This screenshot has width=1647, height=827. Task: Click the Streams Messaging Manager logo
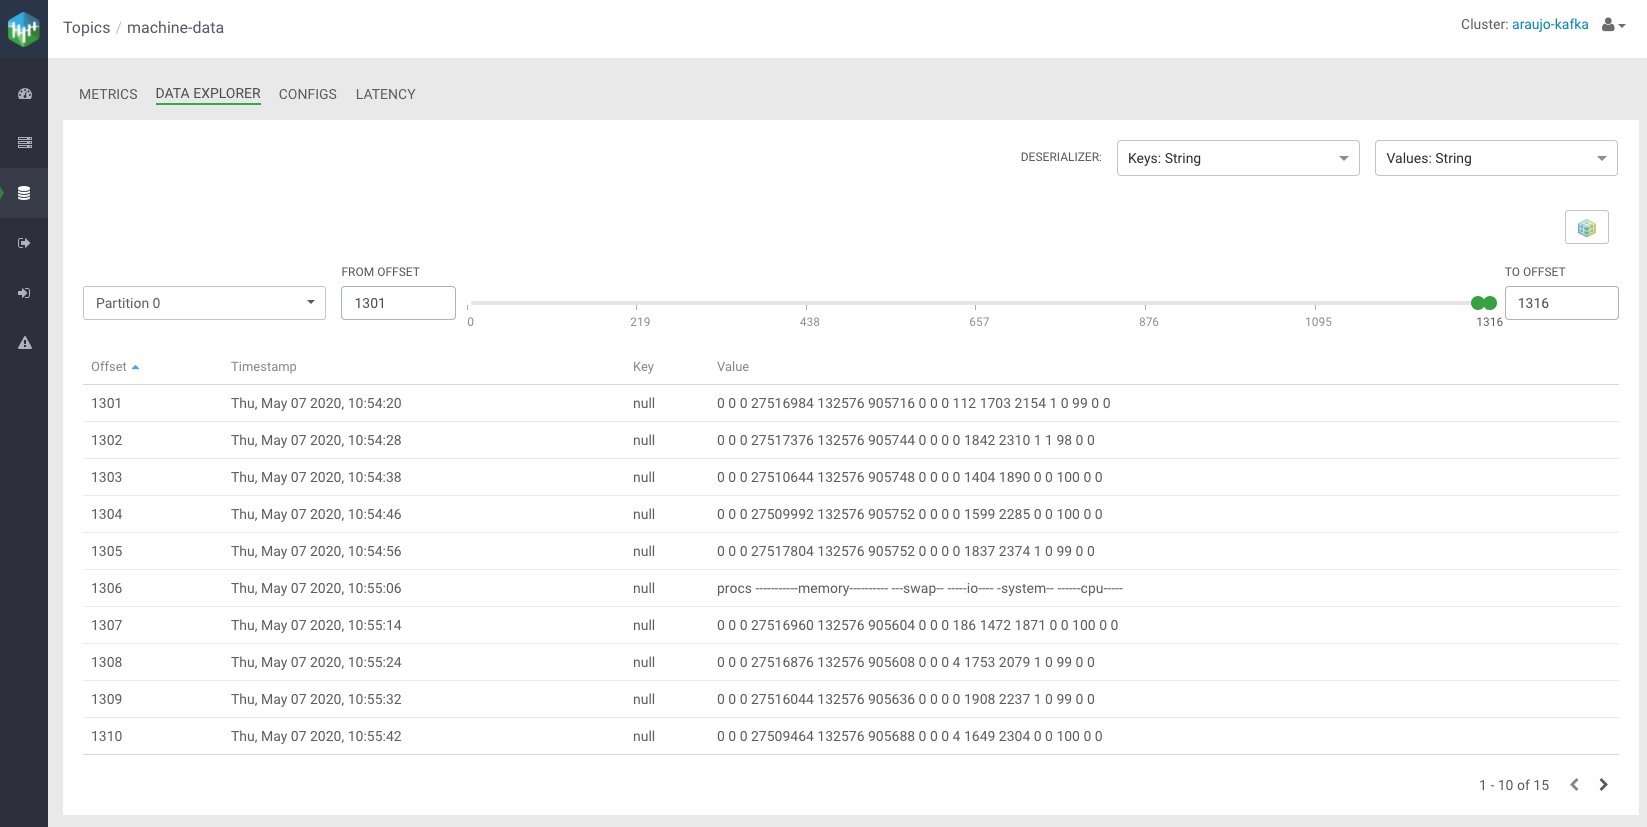click(23, 29)
